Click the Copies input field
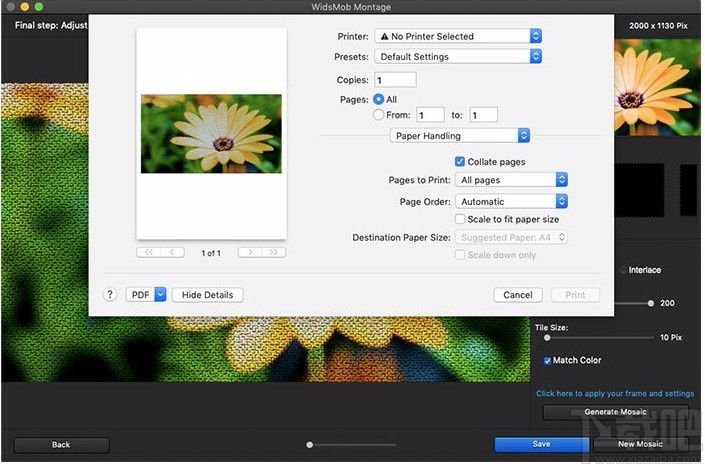This screenshot has width=705, height=464. tap(395, 80)
